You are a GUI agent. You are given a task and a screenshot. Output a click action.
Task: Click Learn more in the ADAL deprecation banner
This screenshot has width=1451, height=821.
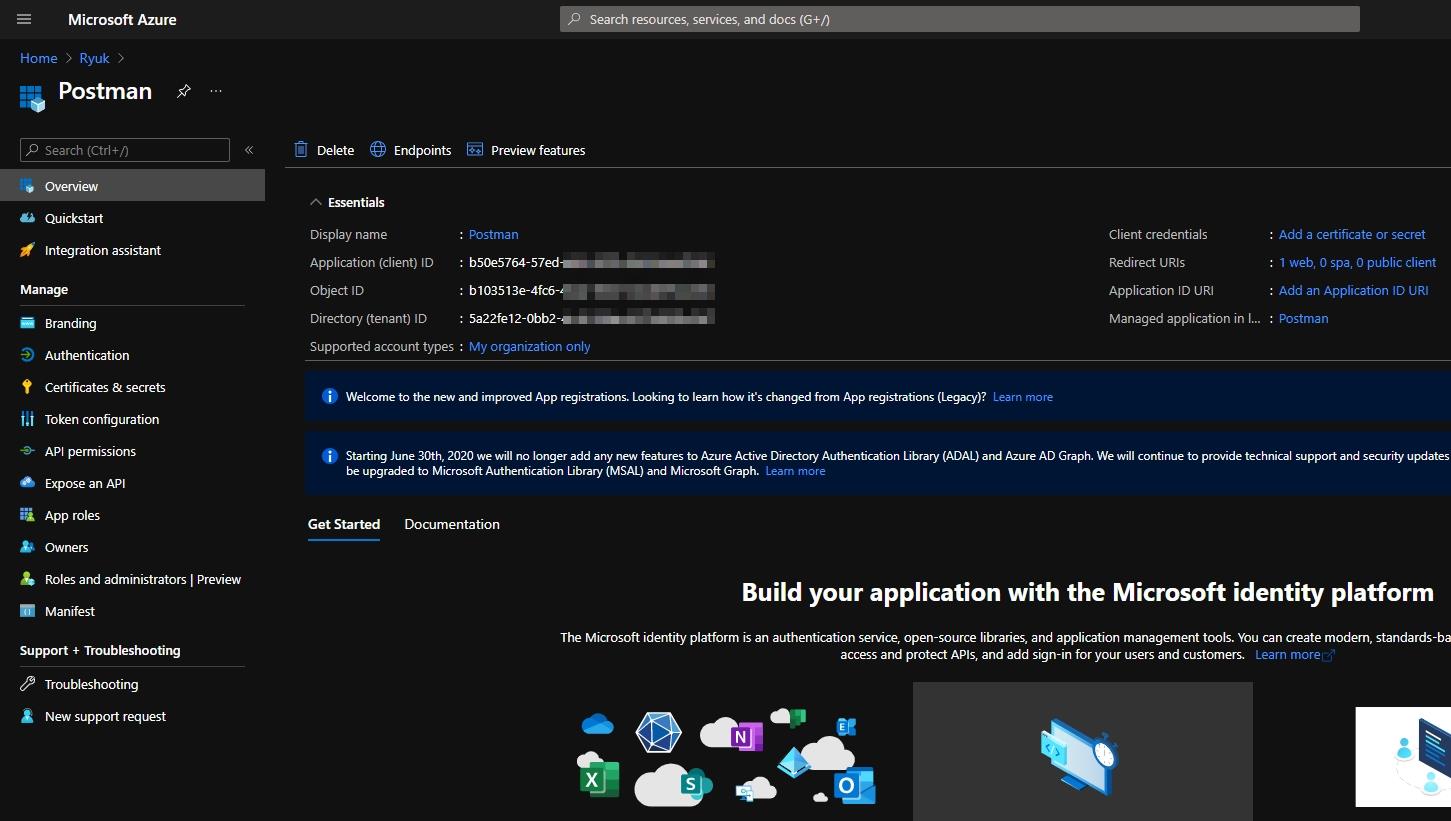coord(796,471)
